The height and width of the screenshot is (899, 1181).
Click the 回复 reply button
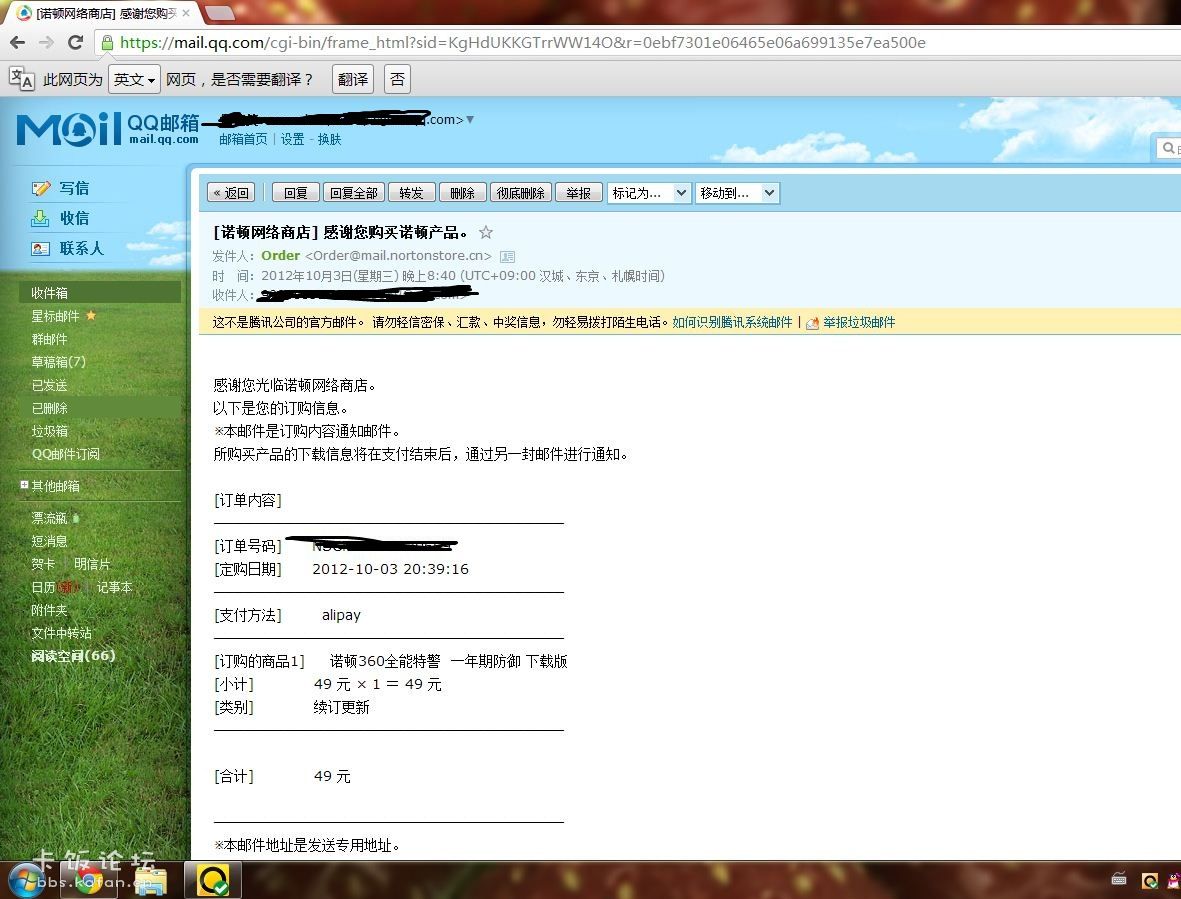(295, 192)
